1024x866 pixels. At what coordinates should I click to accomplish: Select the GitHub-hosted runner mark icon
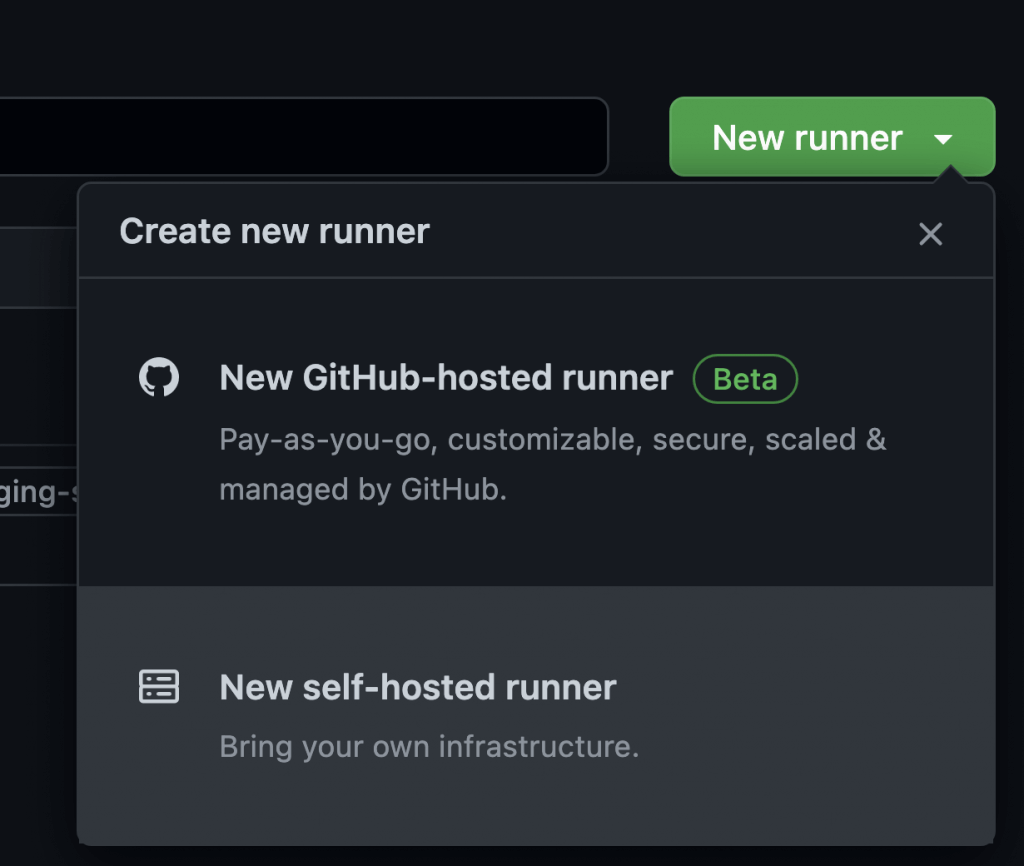[x=157, y=378]
